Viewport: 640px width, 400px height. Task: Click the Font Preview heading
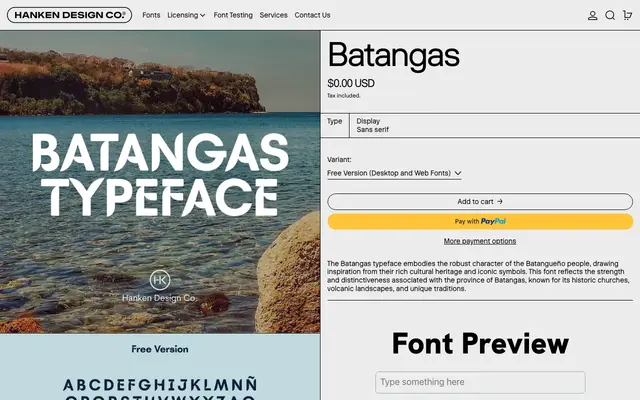[480, 344]
